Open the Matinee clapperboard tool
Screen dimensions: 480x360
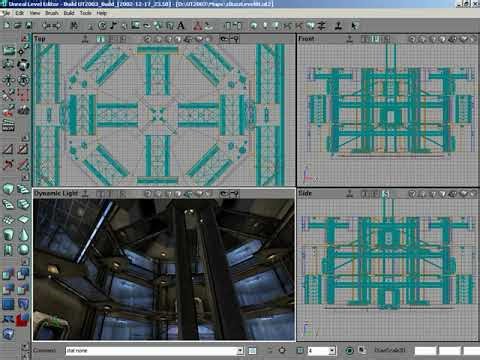[x=9, y=126]
